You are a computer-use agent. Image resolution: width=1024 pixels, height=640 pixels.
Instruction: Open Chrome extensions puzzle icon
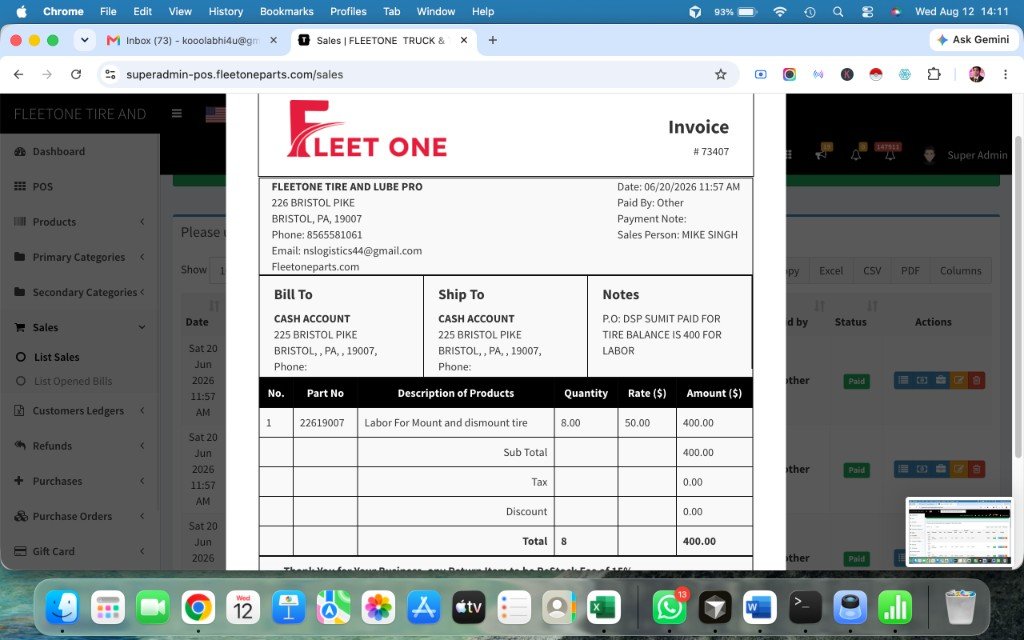(x=934, y=74)
